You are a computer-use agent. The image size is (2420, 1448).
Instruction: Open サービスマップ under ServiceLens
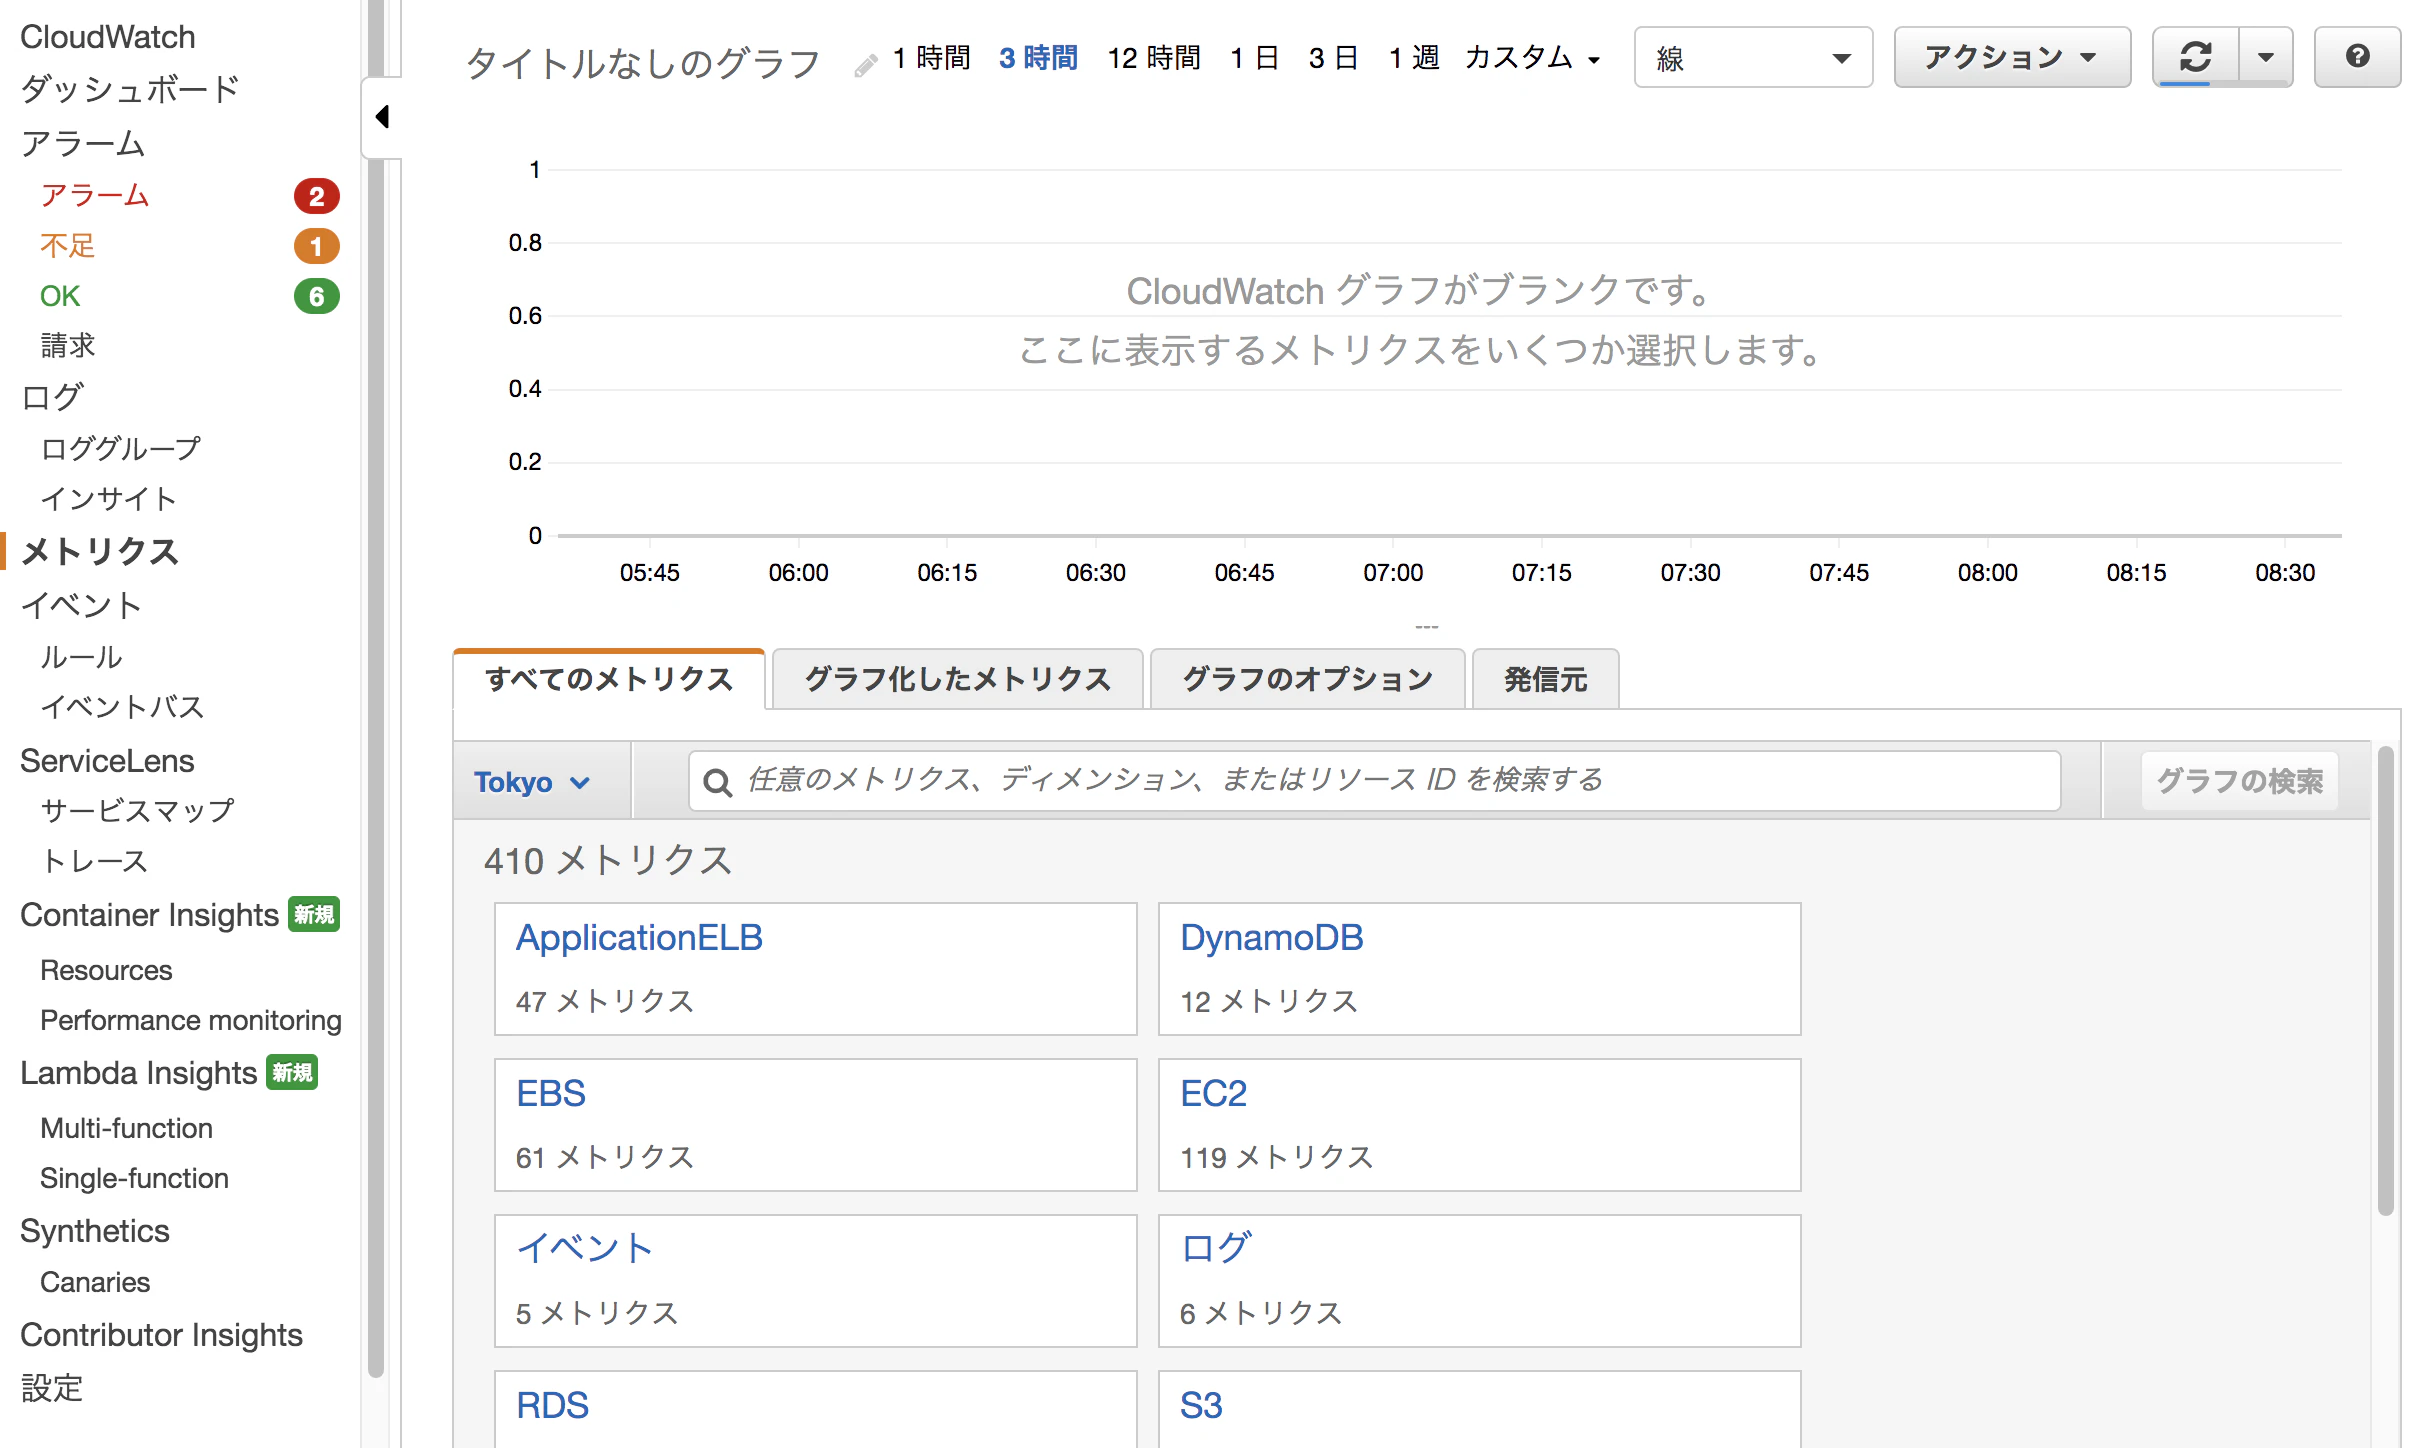(x=137, y=810)
